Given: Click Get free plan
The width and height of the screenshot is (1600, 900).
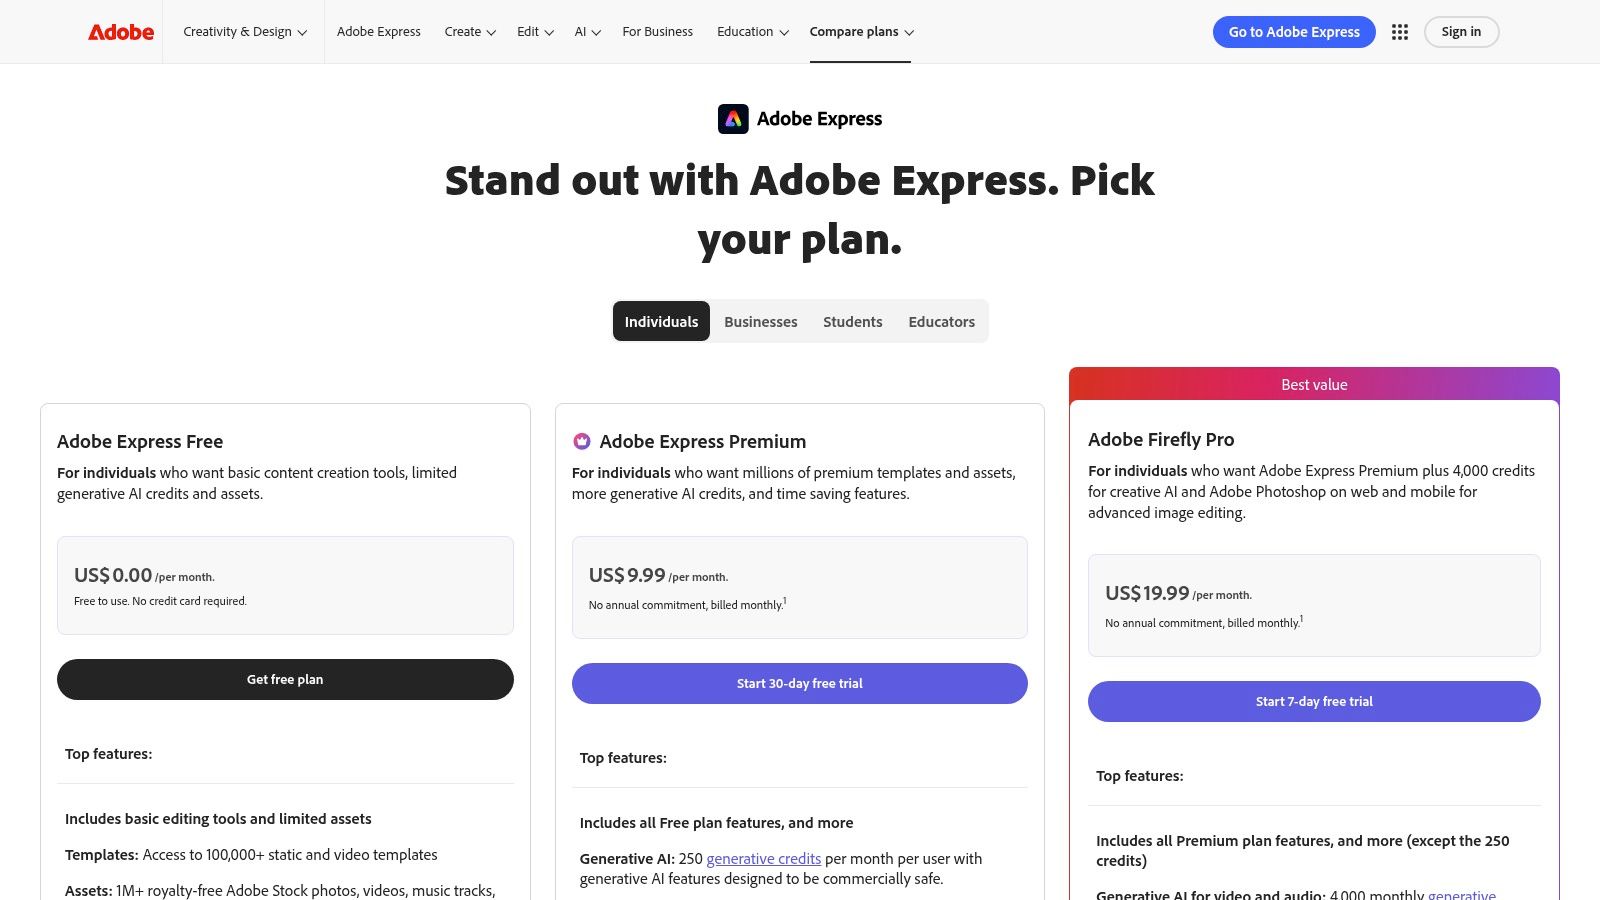Looking at the screenshot, I should pos(285,679).
